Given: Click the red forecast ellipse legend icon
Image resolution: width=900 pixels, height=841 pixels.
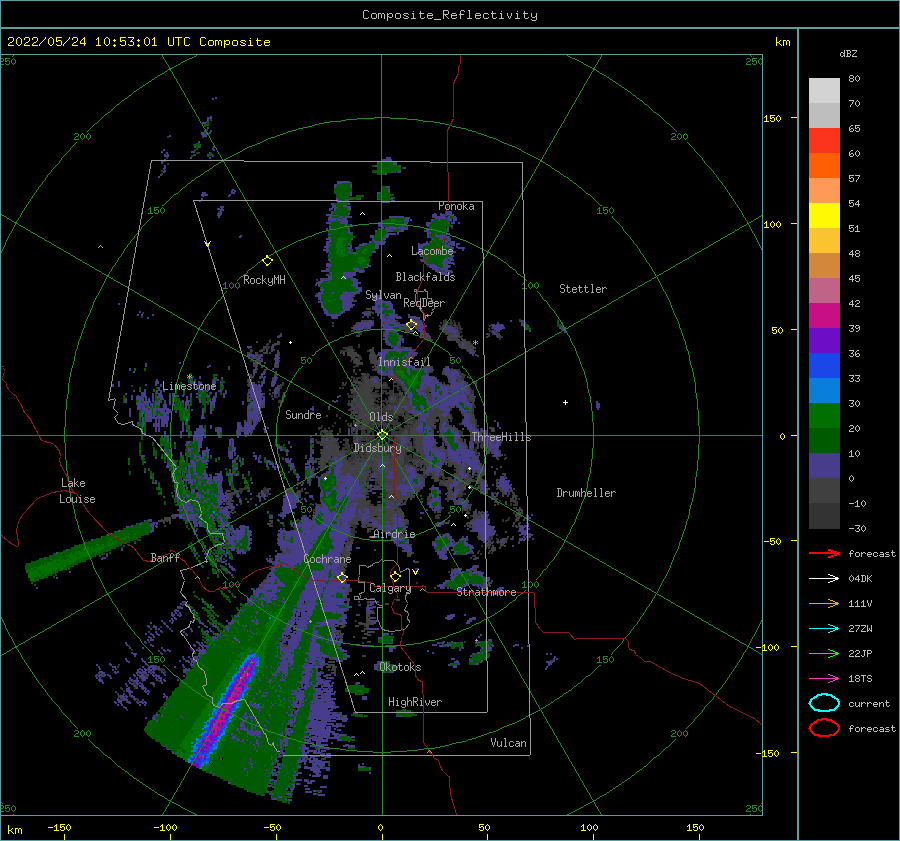Looking at the screenshot, I should (x=824, y=728).
